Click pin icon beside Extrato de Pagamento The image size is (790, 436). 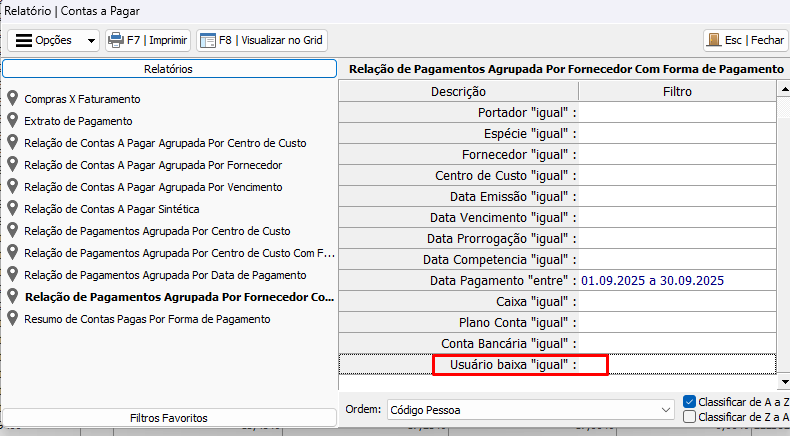click(x=12, y=121)
